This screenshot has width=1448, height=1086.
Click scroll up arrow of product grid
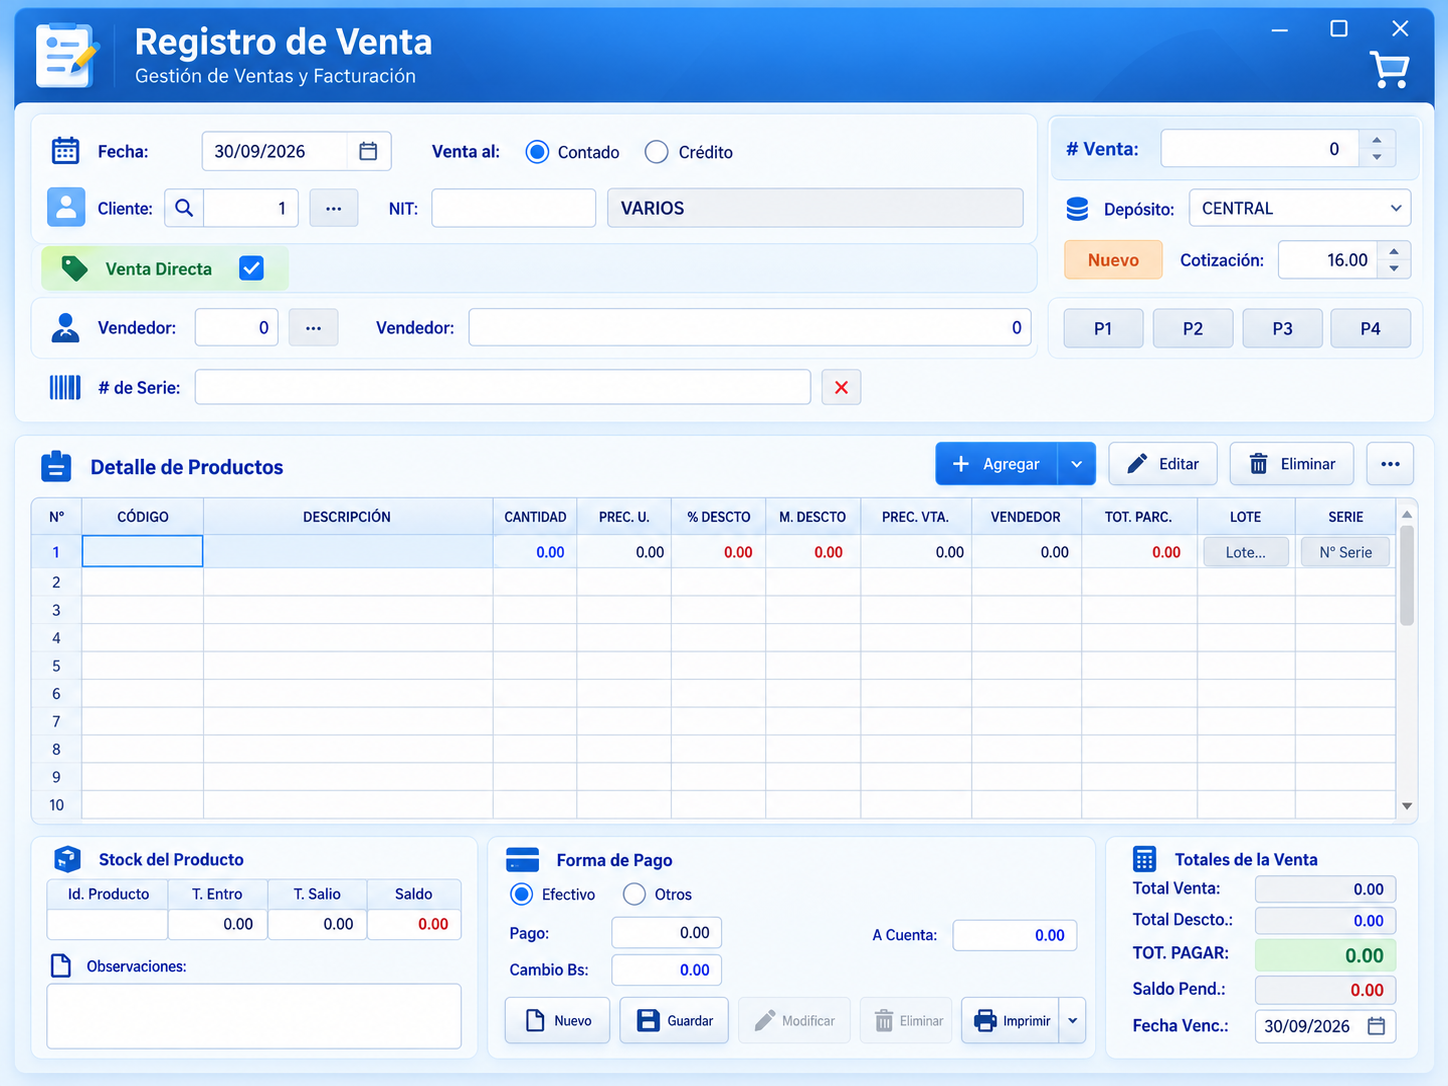click(x=1407, y=515)
